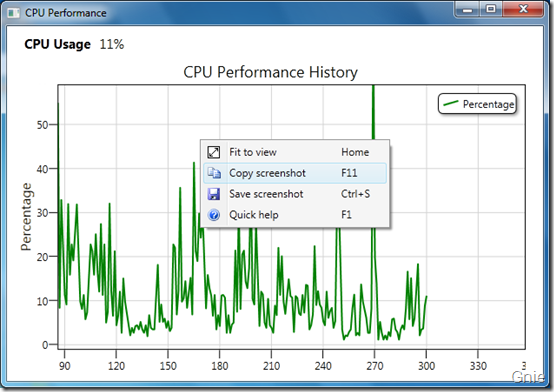Click the 330 tick label on the x-axis
Image resolution: width=554 pixels, height=392 pixels.
click(478, 366)
